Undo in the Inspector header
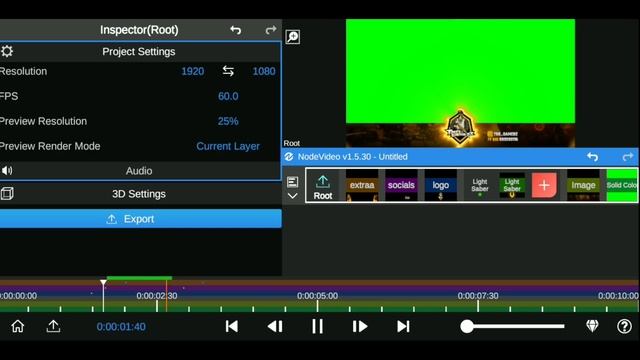The width and height of the screenshot is (640, 360). point(236,30)
